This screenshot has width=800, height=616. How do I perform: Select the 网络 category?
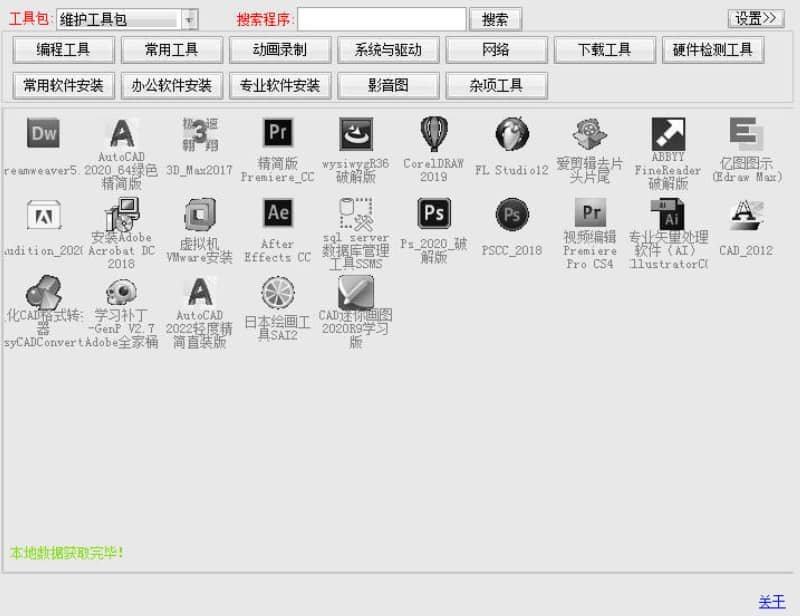tap(496, 50)
